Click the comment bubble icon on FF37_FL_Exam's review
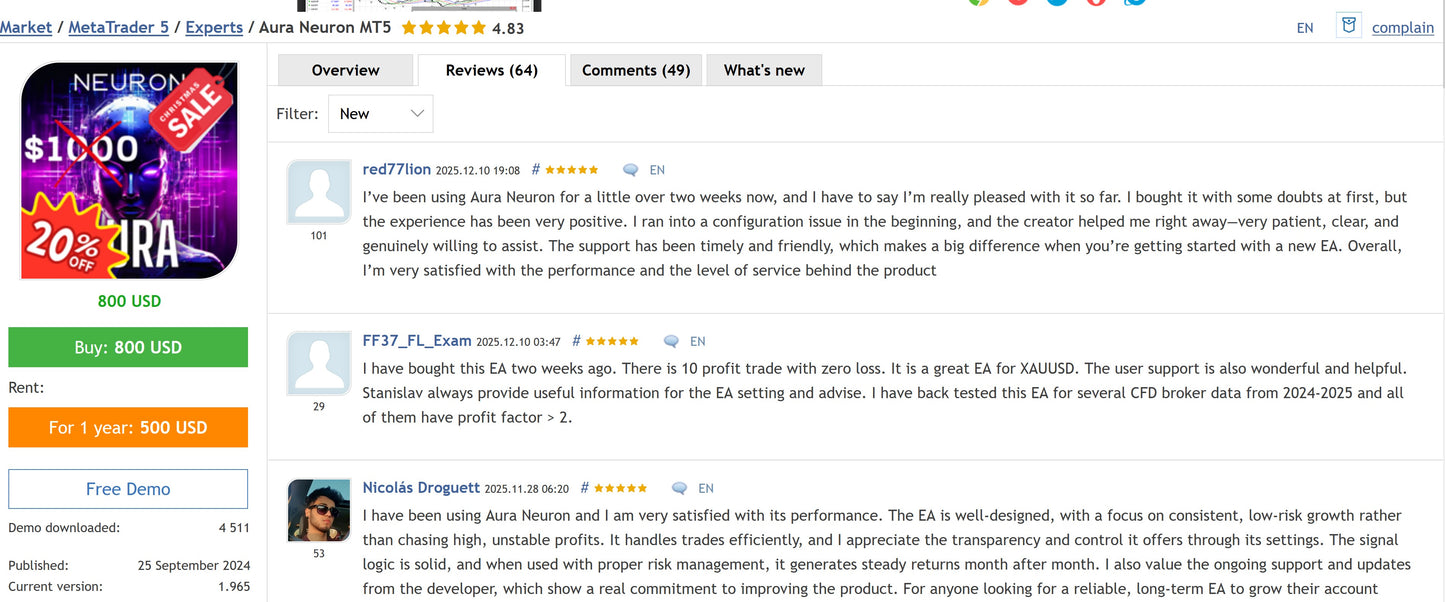 (x=671, y=342)
